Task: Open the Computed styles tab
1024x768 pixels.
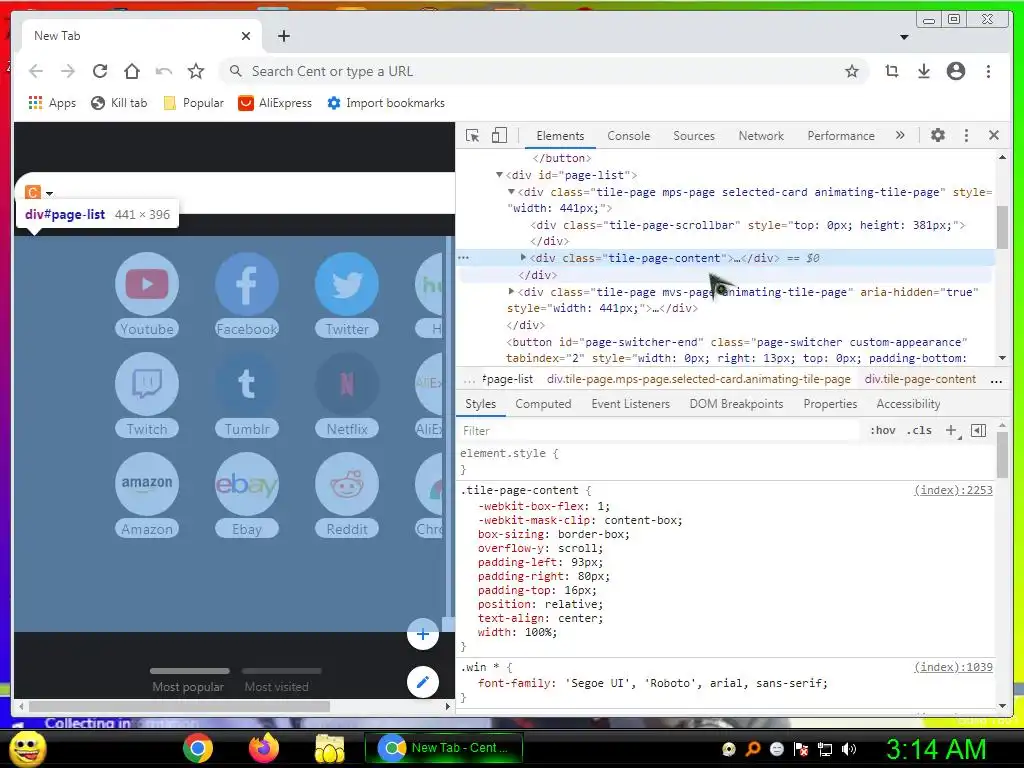Action: pos(543,404)
